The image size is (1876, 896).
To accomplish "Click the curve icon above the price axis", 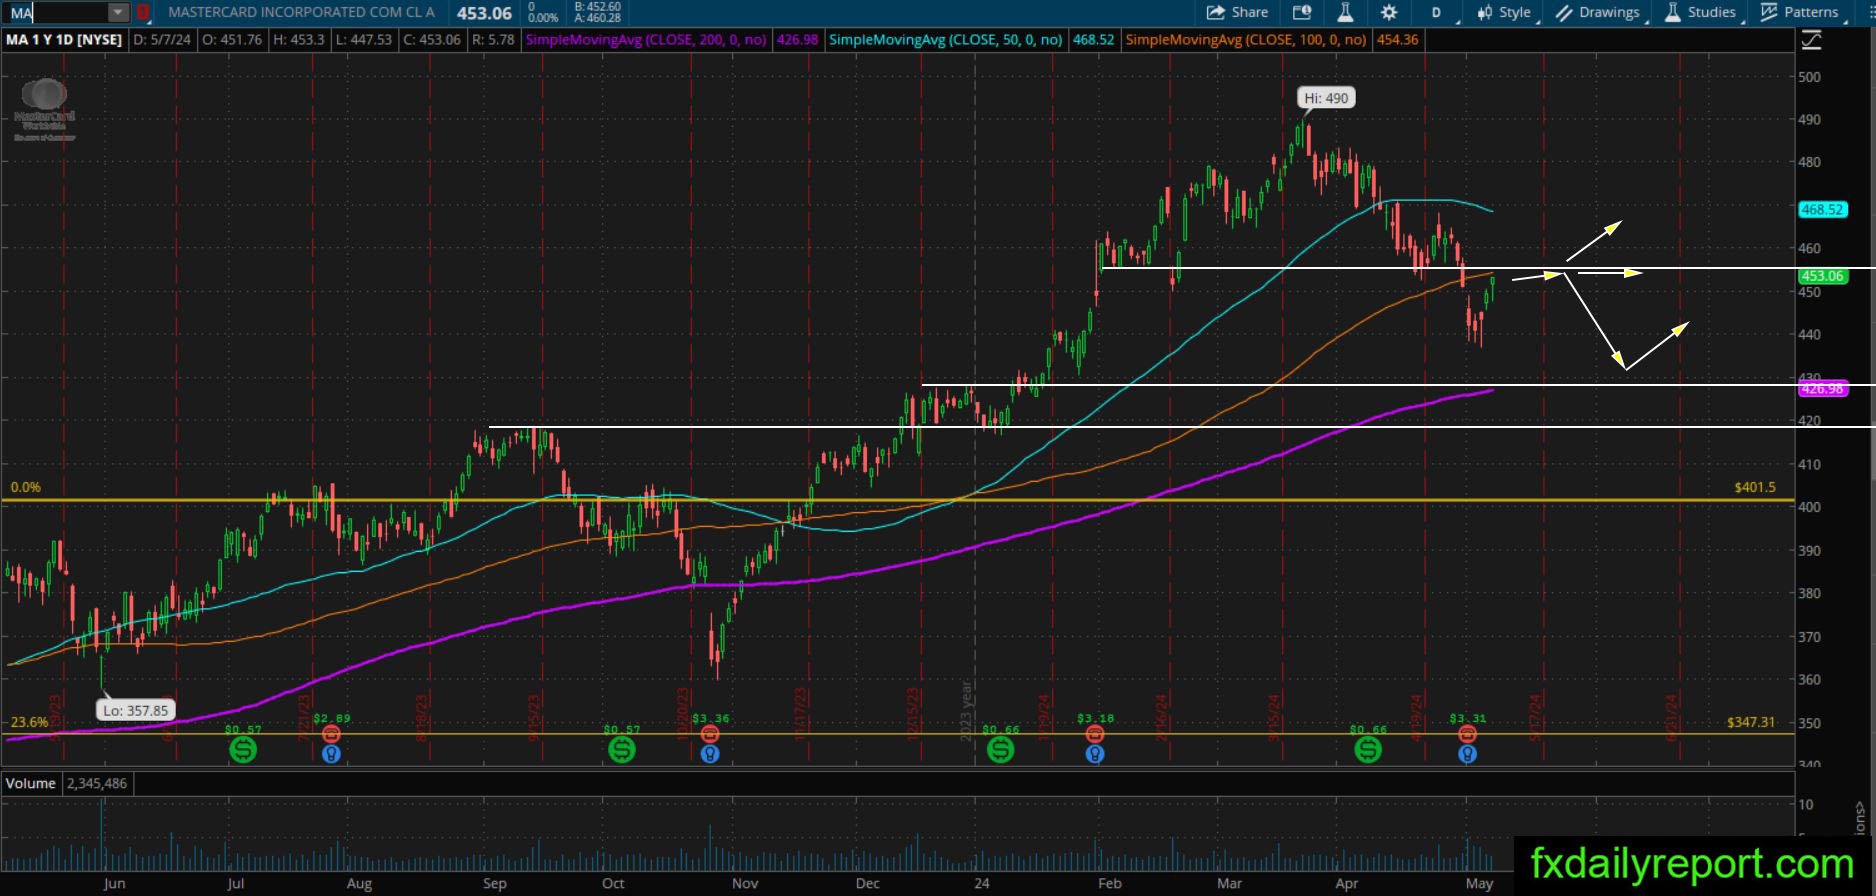I will pyautogui.click(x=1811, y=40).
